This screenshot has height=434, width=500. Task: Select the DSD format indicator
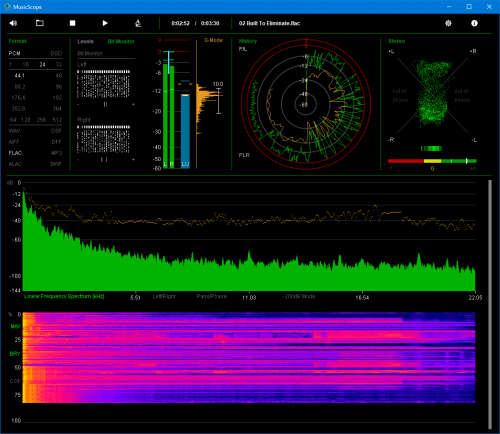tap(56, 53)
